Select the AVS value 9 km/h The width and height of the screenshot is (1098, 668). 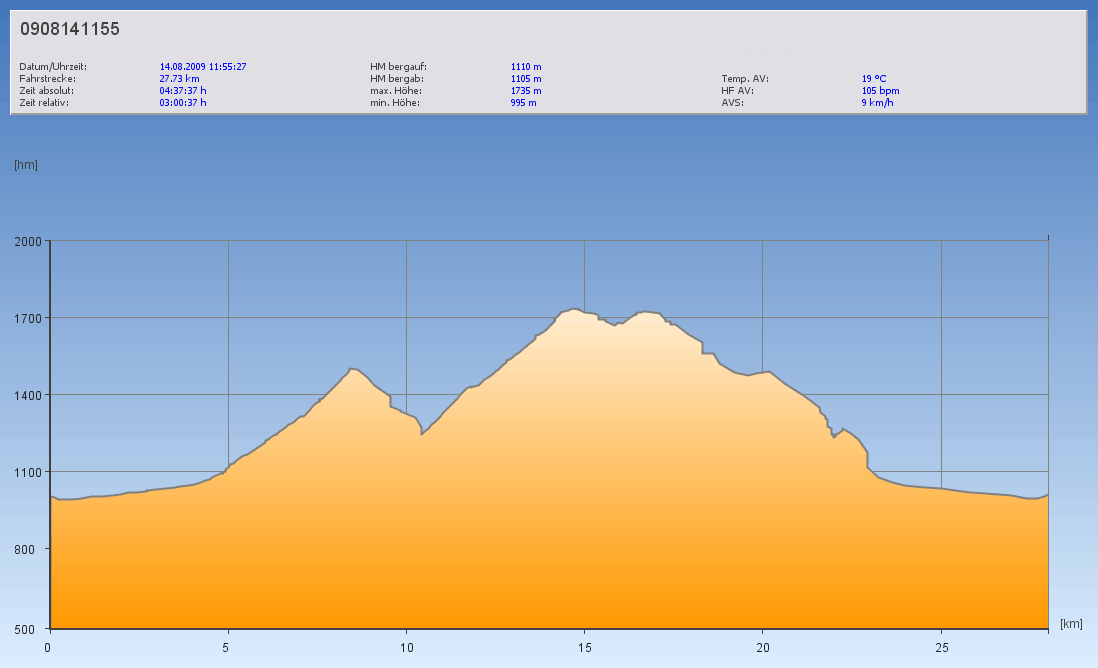point(877,103)
